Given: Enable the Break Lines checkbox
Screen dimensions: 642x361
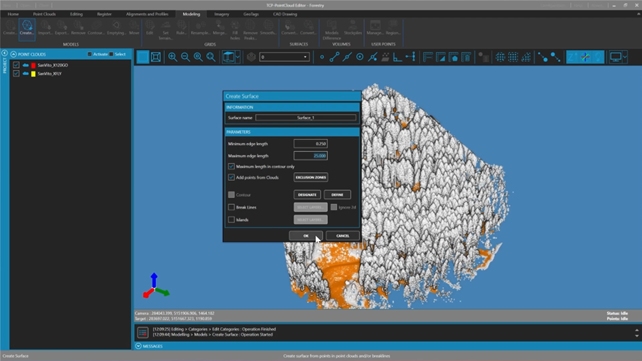Looking at the screenshot, I should click(231, 207).
